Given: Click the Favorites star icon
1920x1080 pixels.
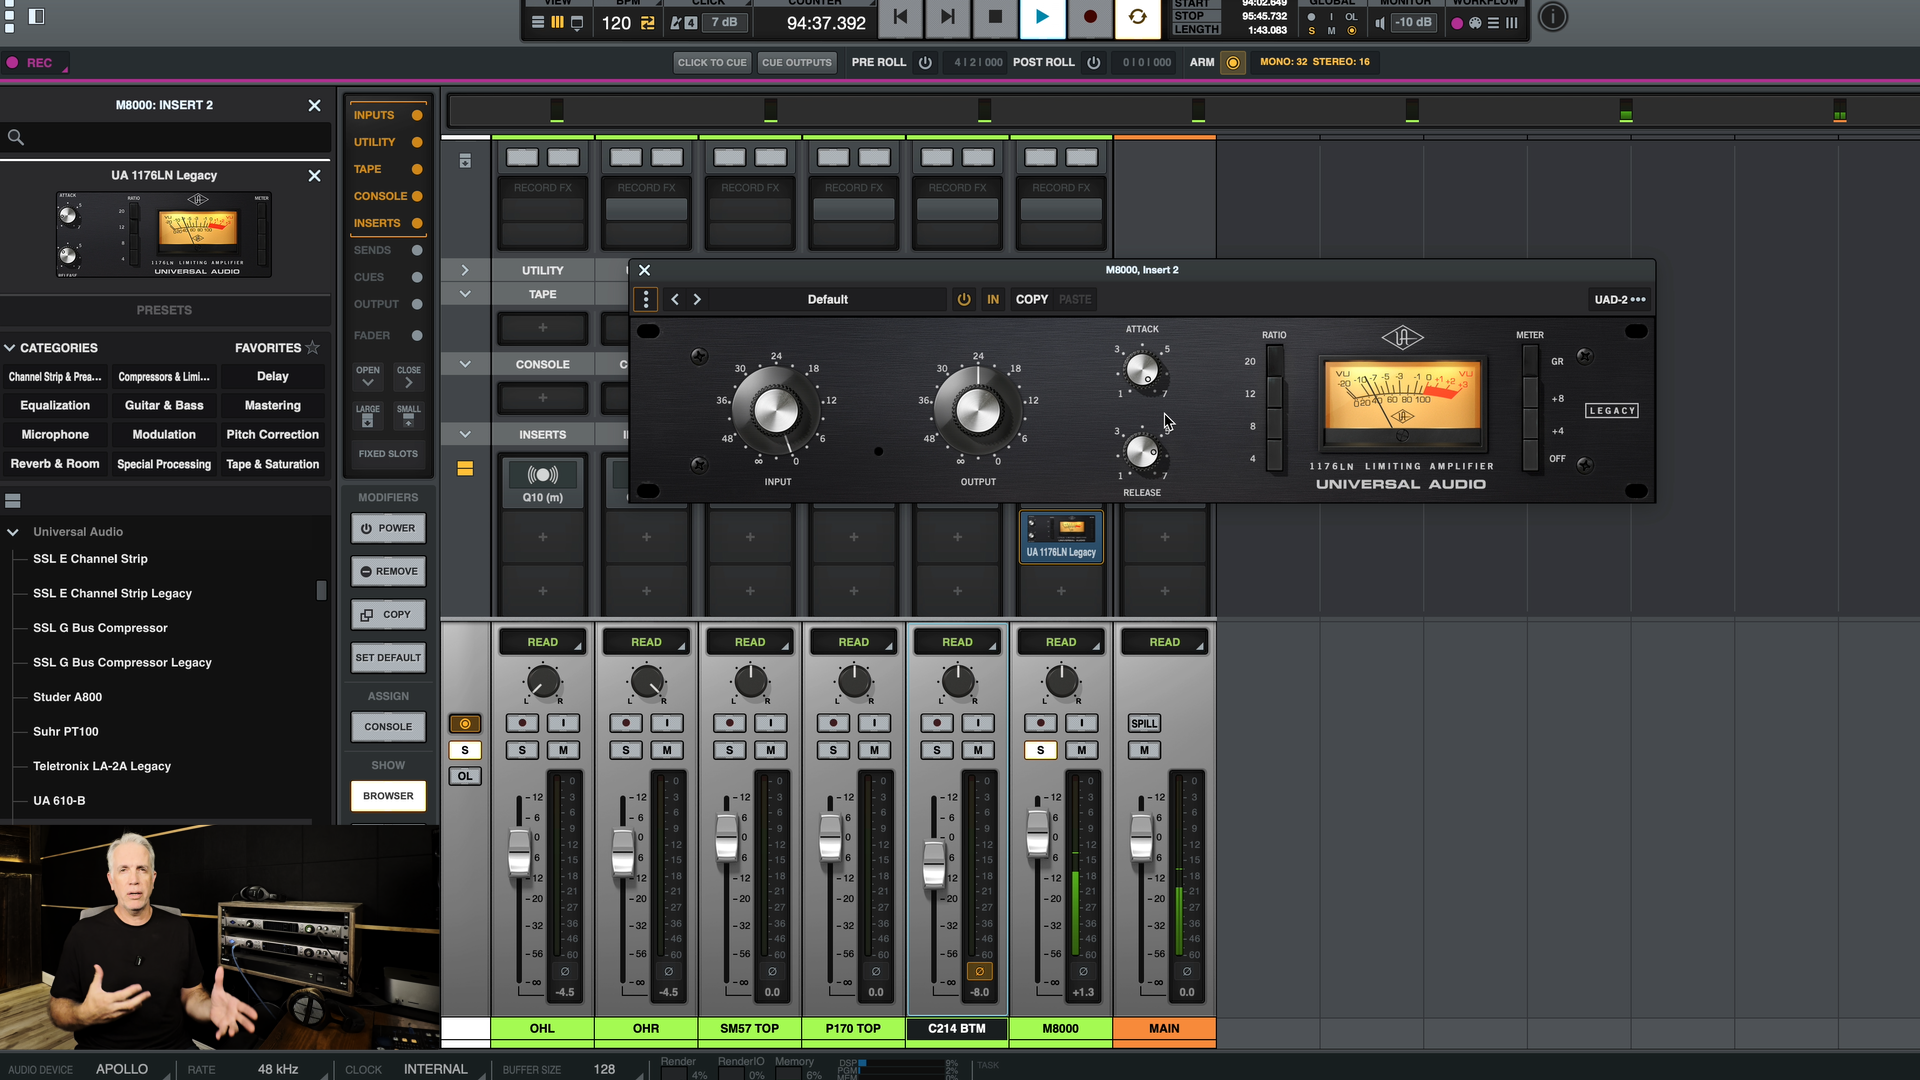Looking at the screenshot, I should click(313, 347).
